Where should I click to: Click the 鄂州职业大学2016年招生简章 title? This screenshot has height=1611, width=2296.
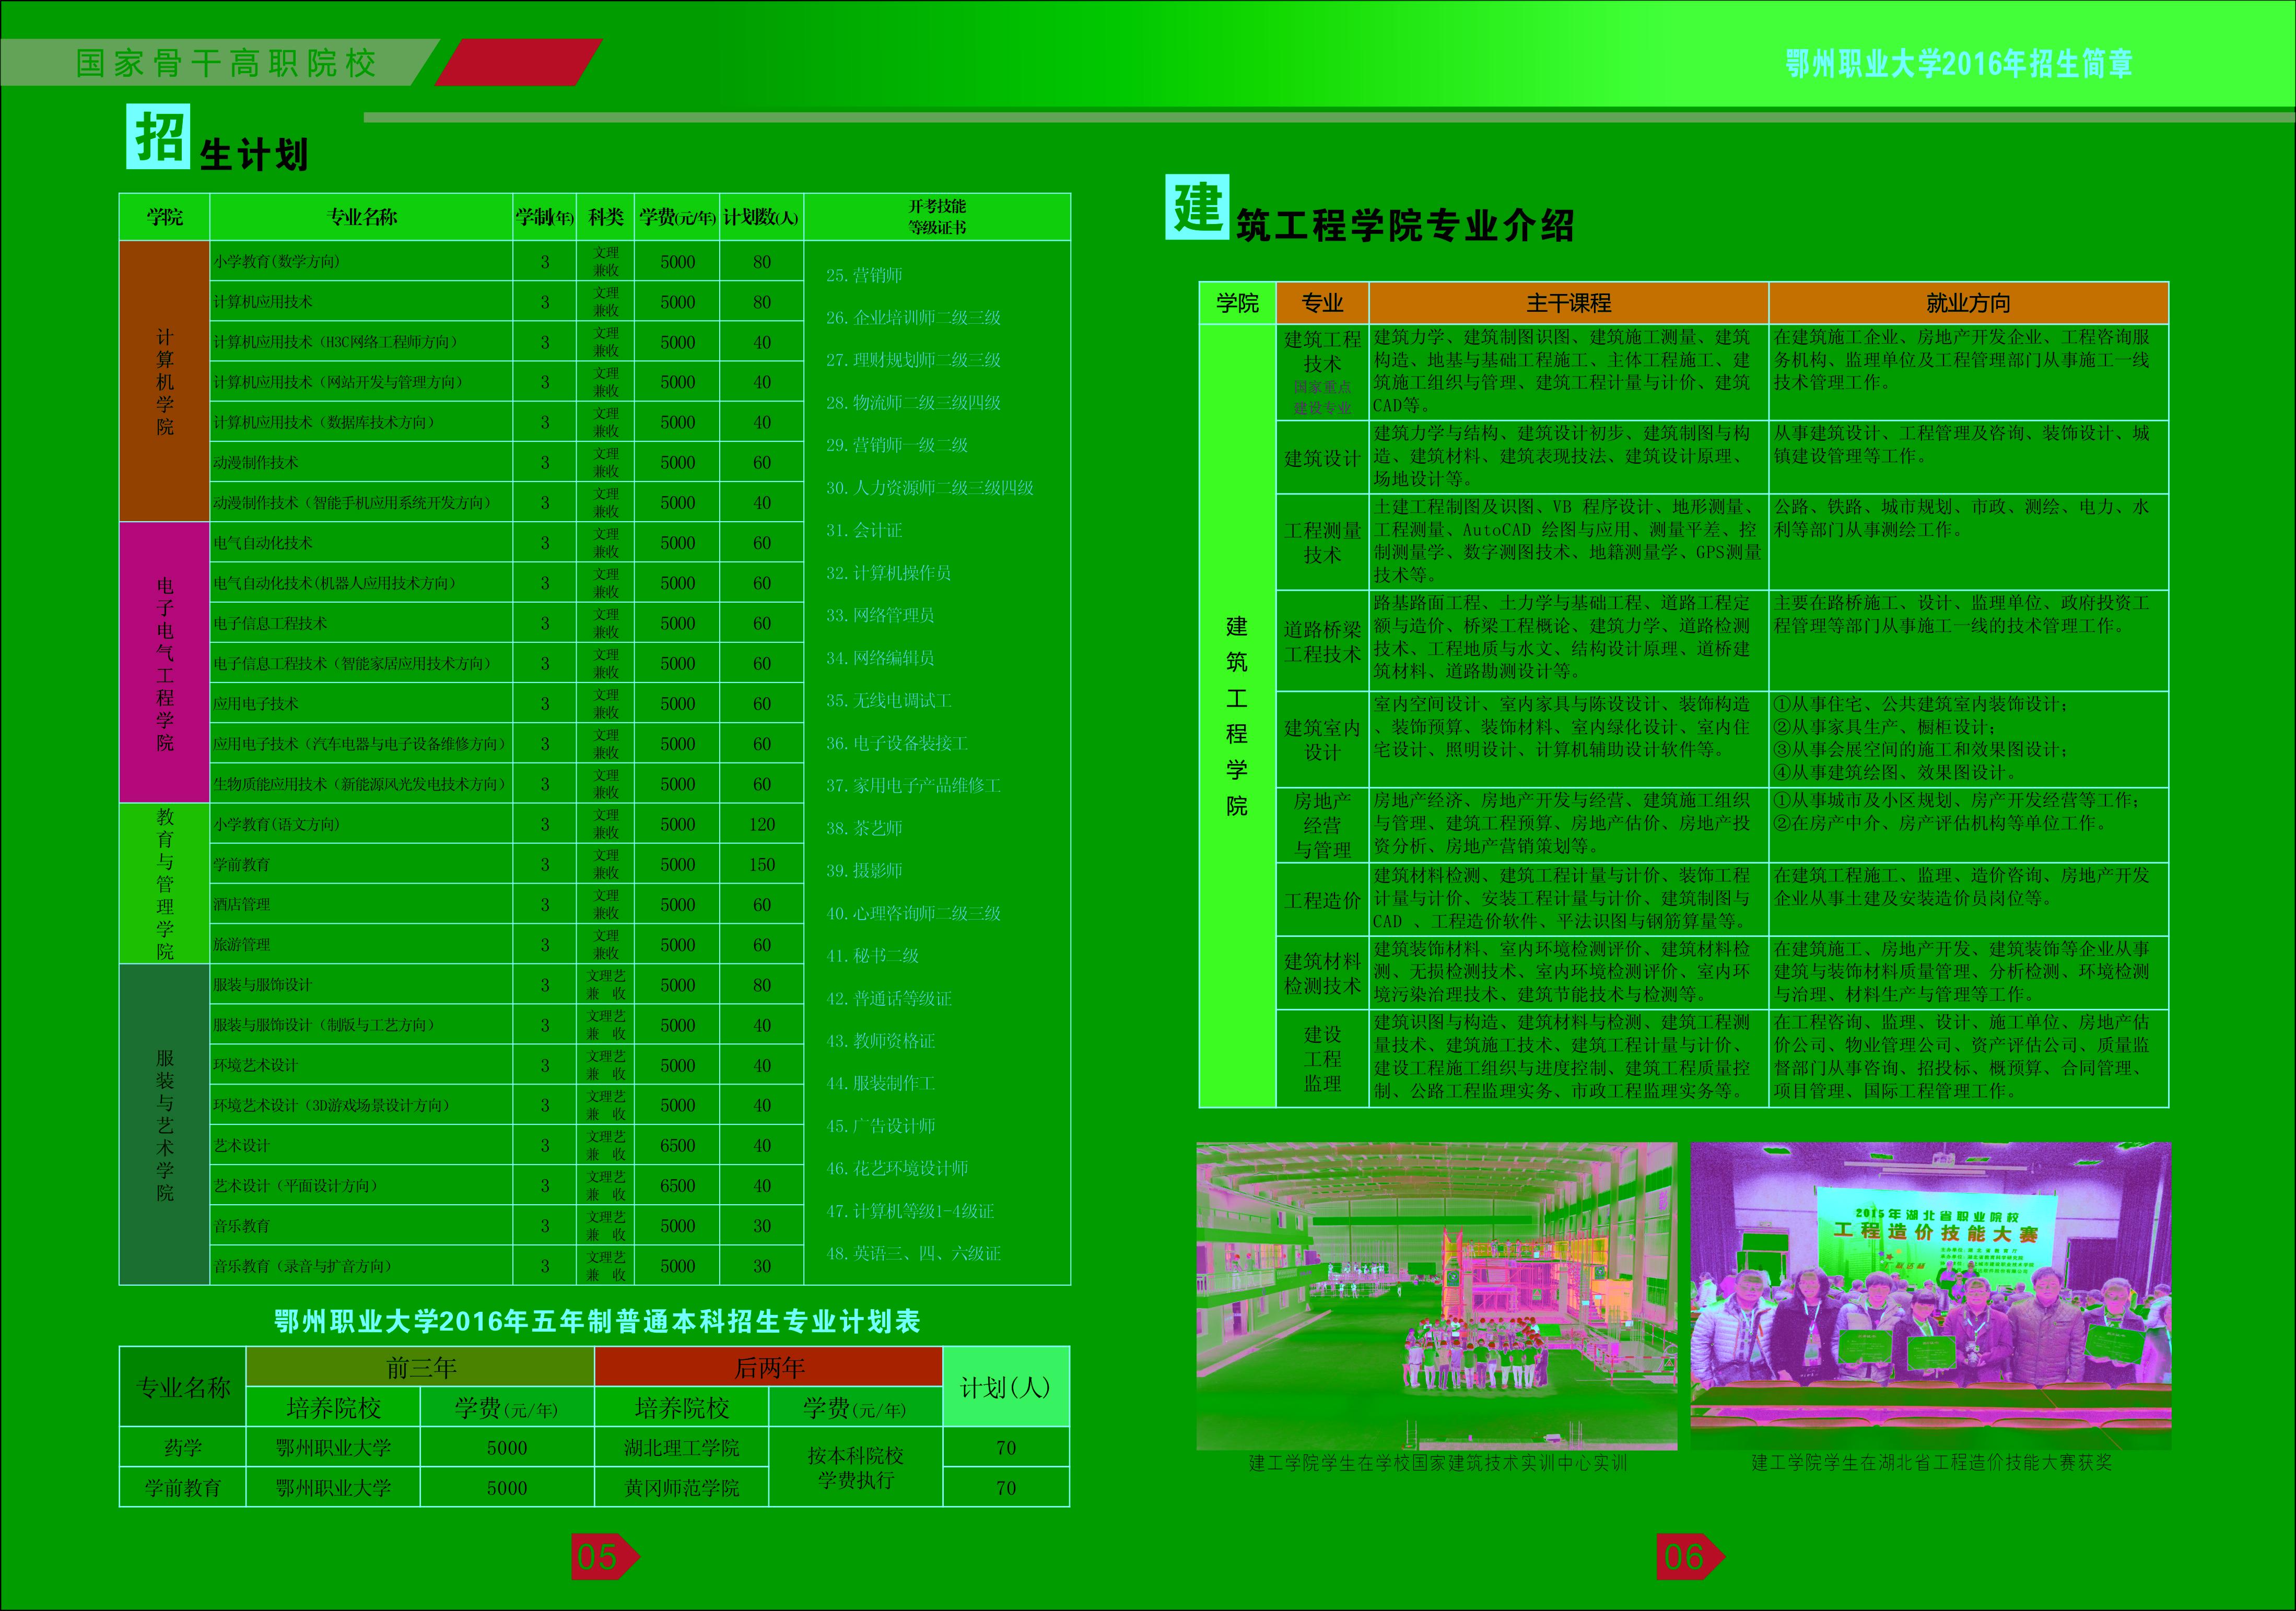(x=1959, y=64)
